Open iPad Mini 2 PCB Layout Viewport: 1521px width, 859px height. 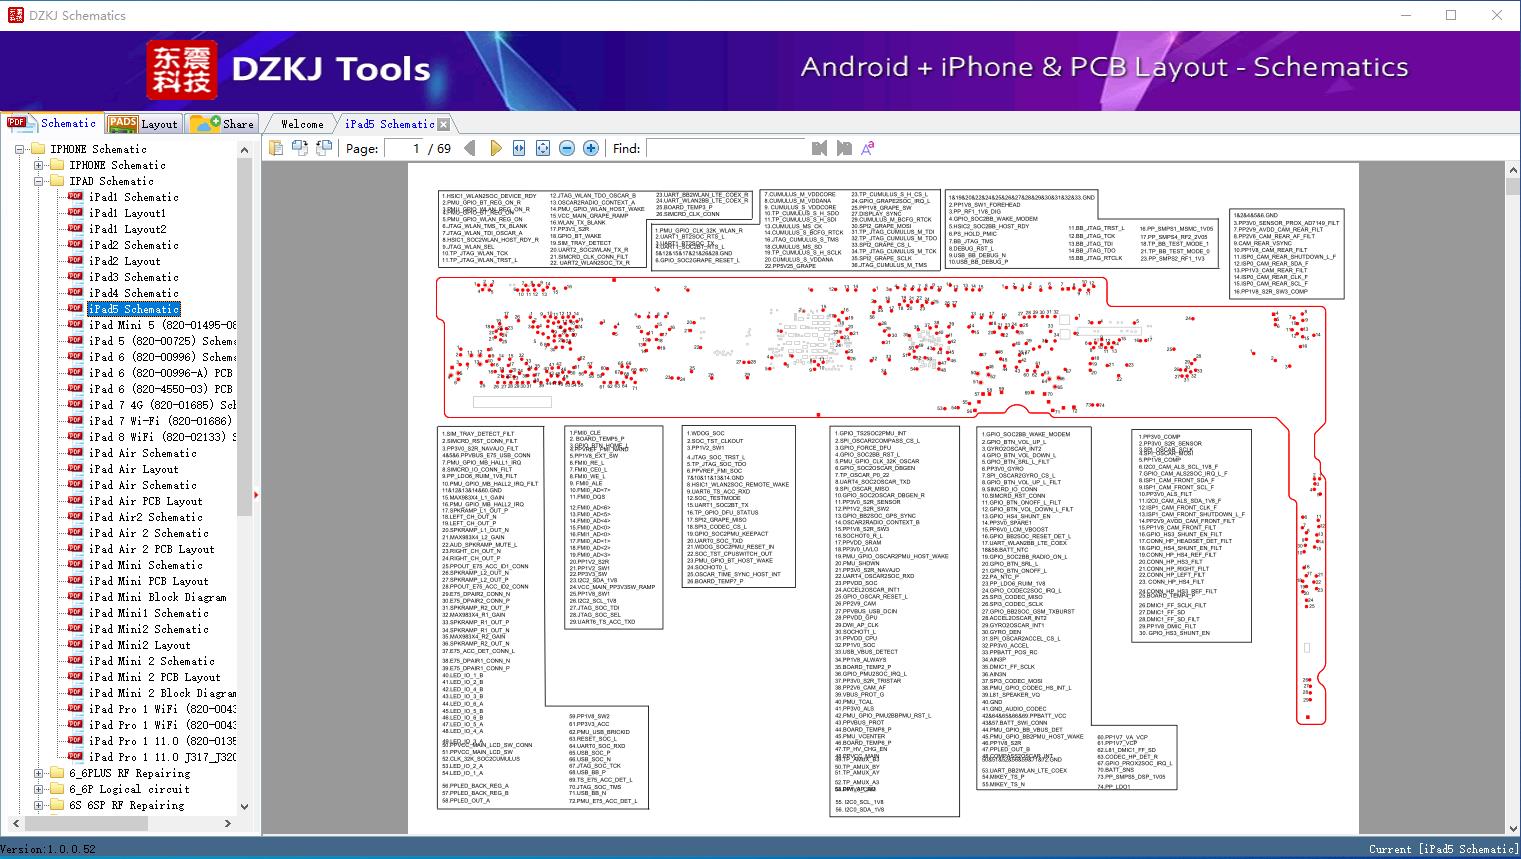(x=154, y=677)
